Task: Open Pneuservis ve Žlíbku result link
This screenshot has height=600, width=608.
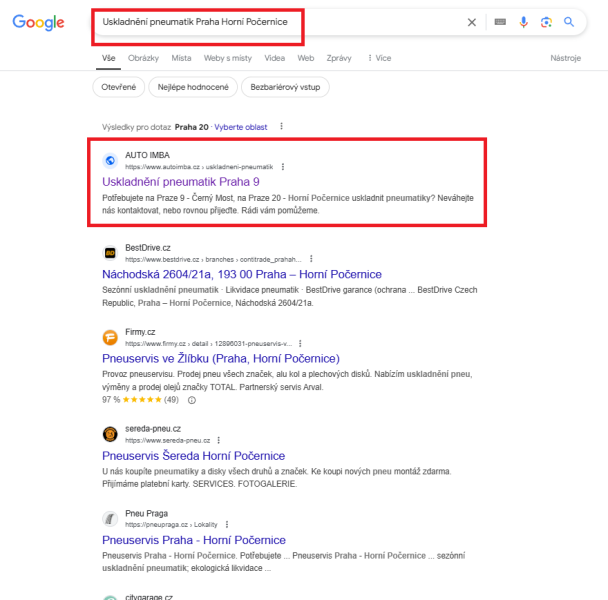Action: [221, 358]
